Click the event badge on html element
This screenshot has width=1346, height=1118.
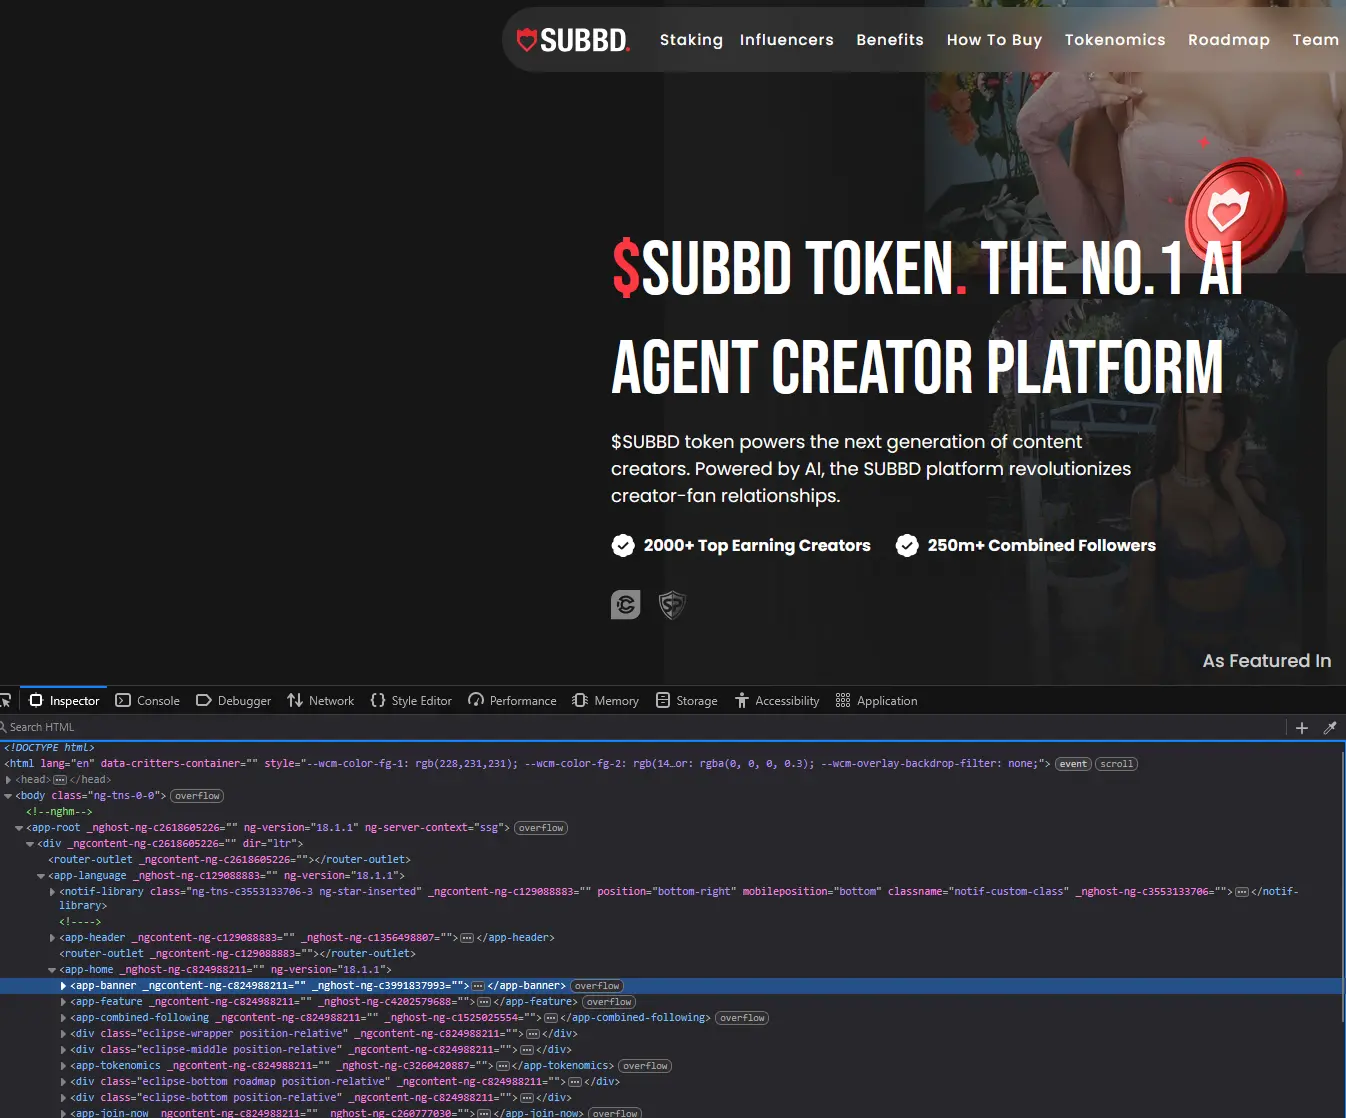(1073, 764)
